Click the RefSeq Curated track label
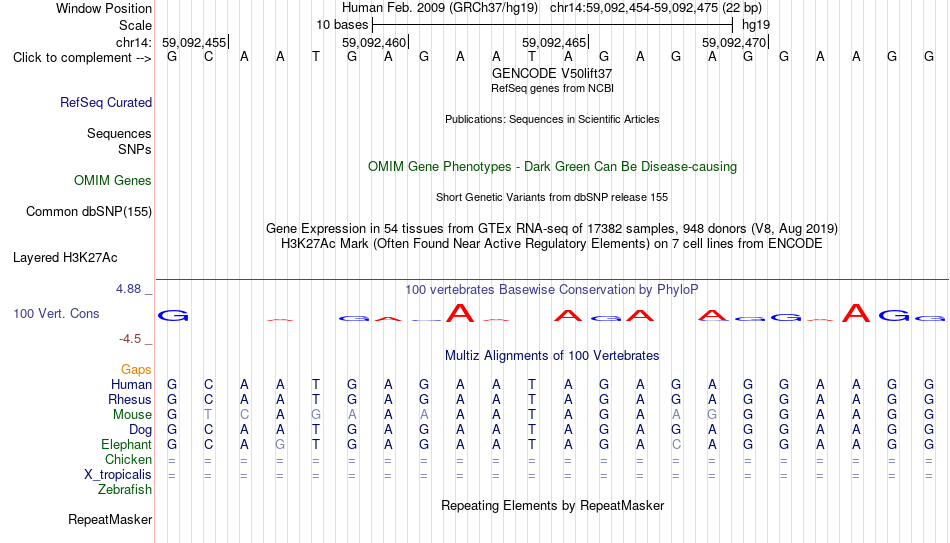This screenshot has height=543, width=950. 105,102
